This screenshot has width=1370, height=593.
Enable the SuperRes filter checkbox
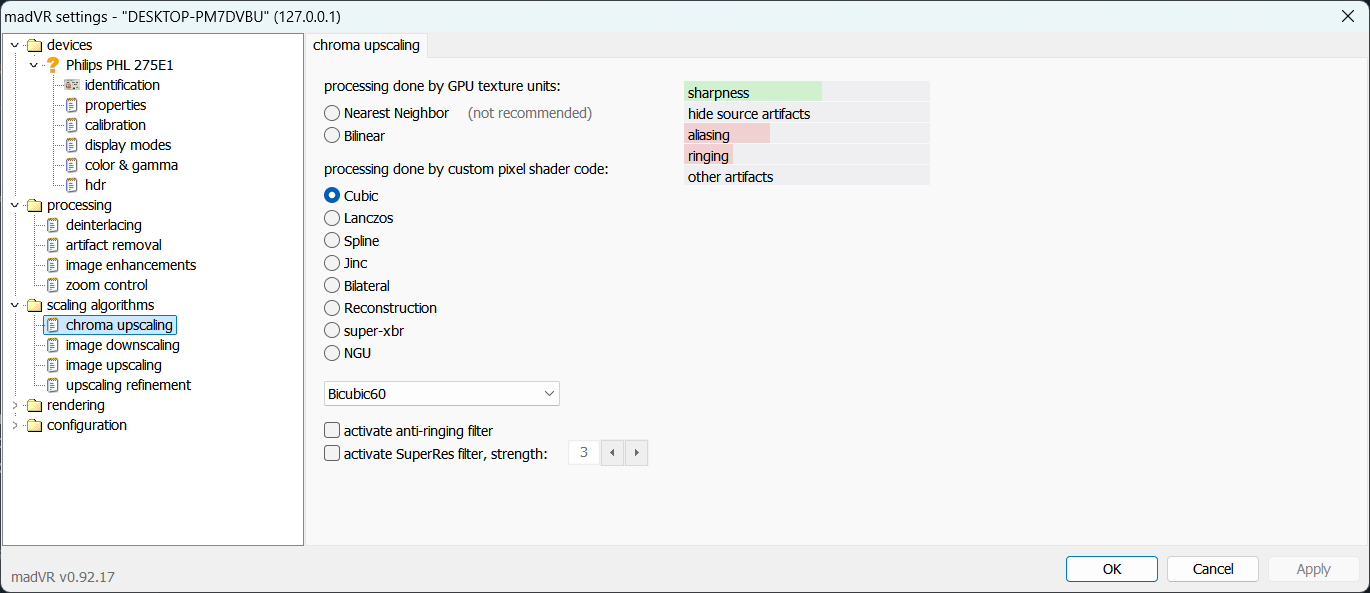tap(332, 454)
